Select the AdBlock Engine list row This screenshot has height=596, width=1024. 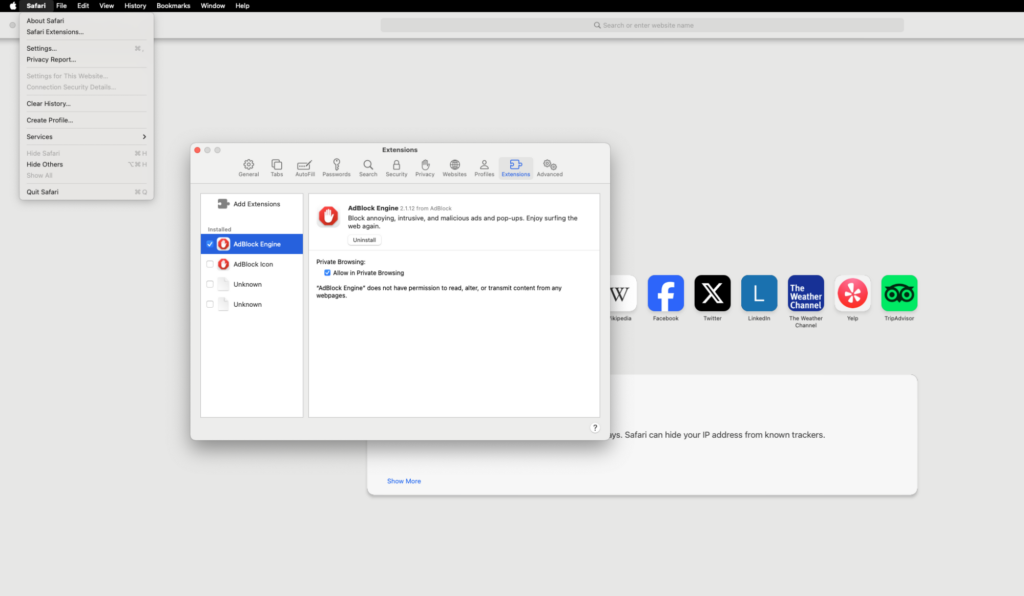coord(251,243)
